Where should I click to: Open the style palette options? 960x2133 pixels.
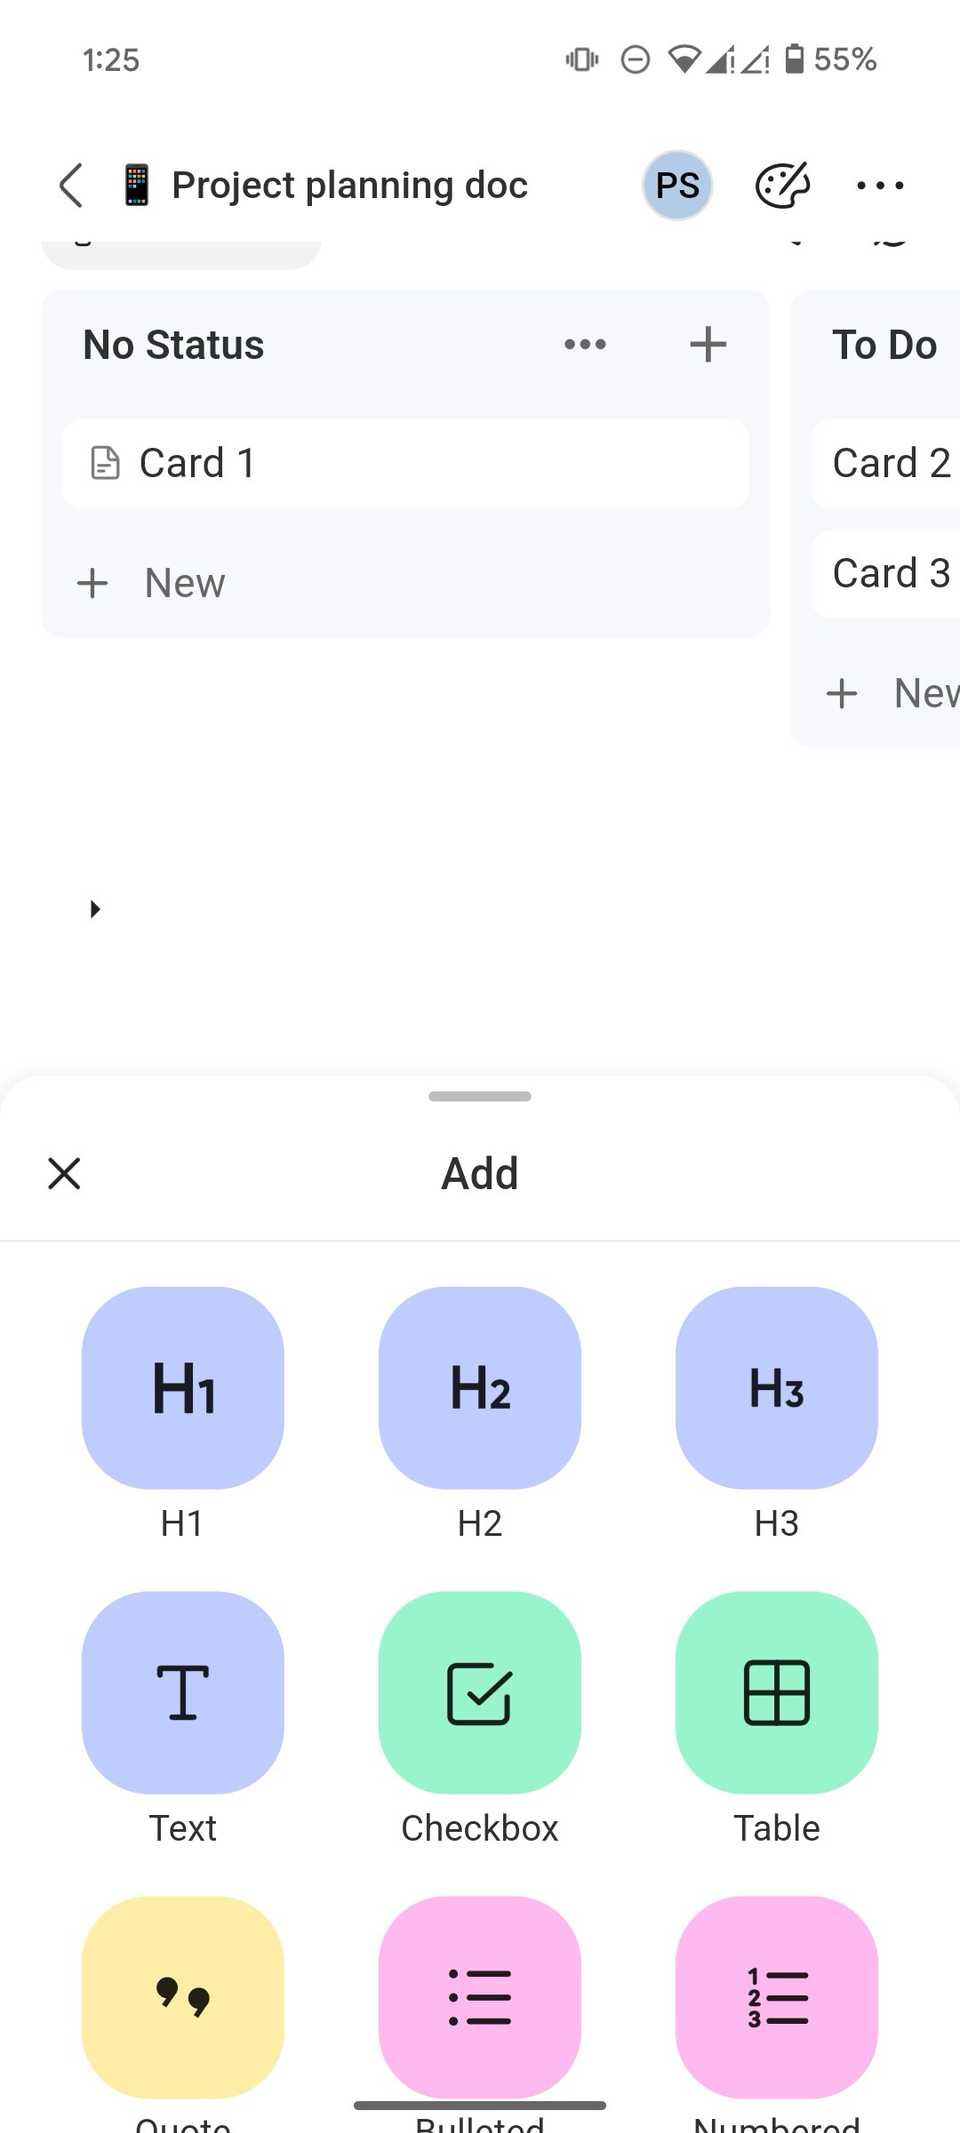pyautogui.click(x=782, y=185)
